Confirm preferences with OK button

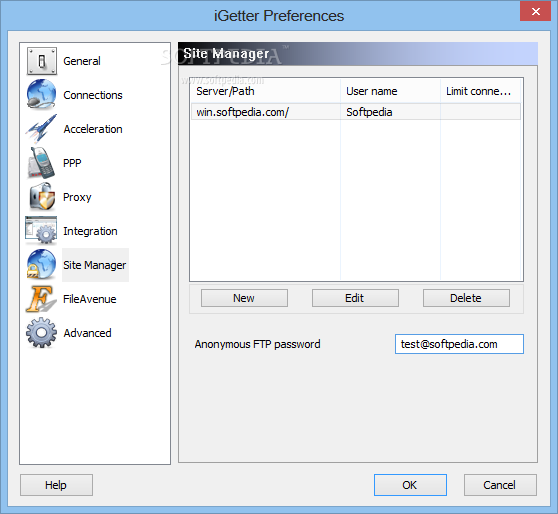tap(410, 485)
